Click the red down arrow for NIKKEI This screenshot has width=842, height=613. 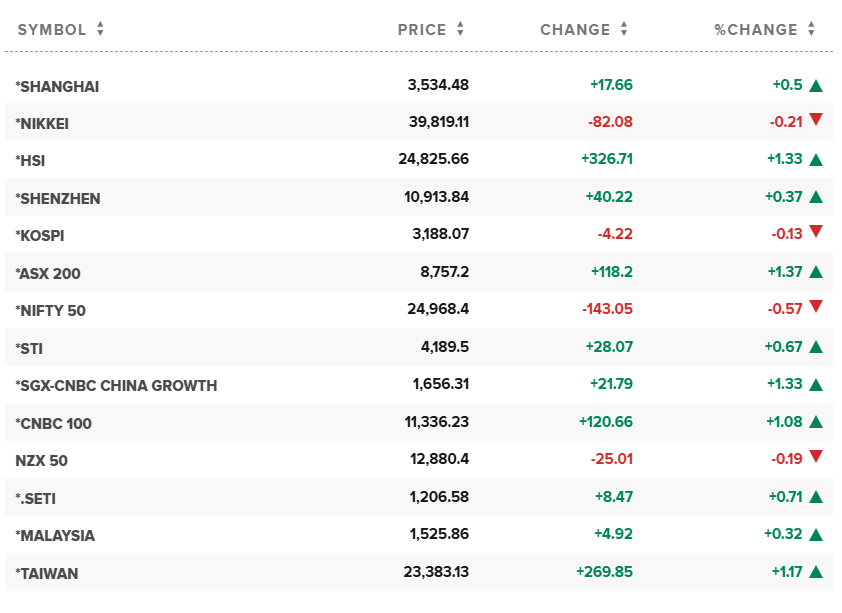click(x=816, y=120)
